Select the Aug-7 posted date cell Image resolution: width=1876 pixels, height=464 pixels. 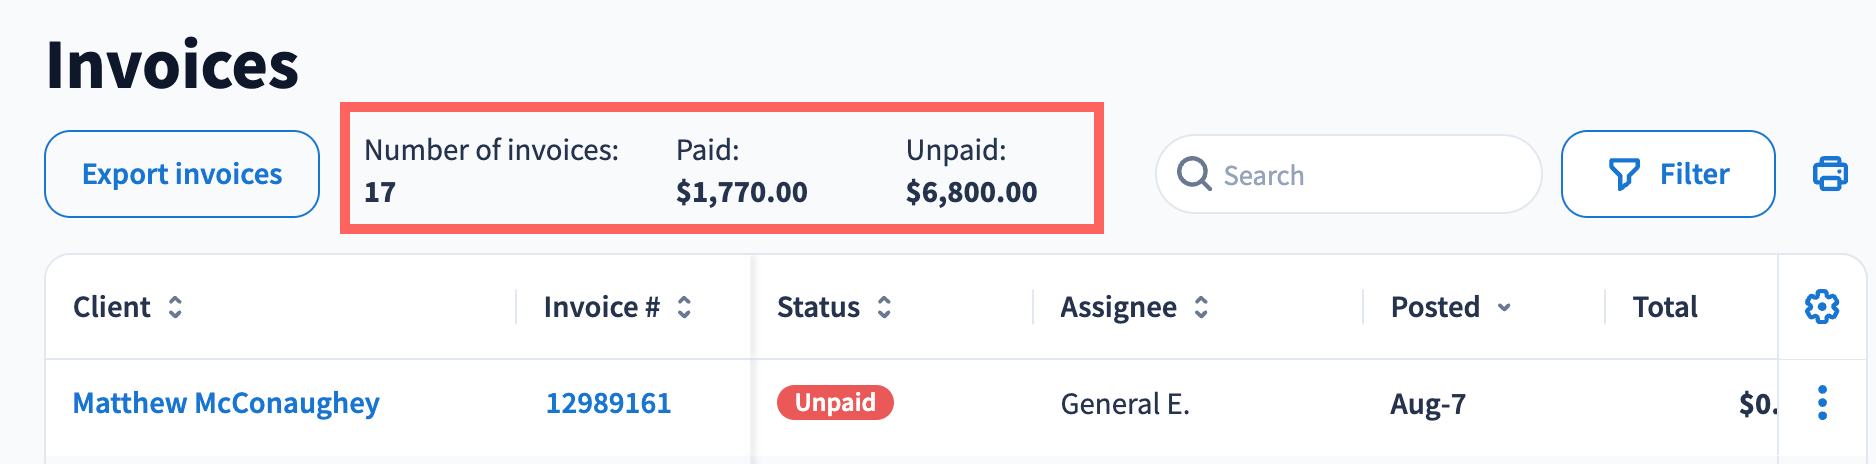click(1428, 404)
